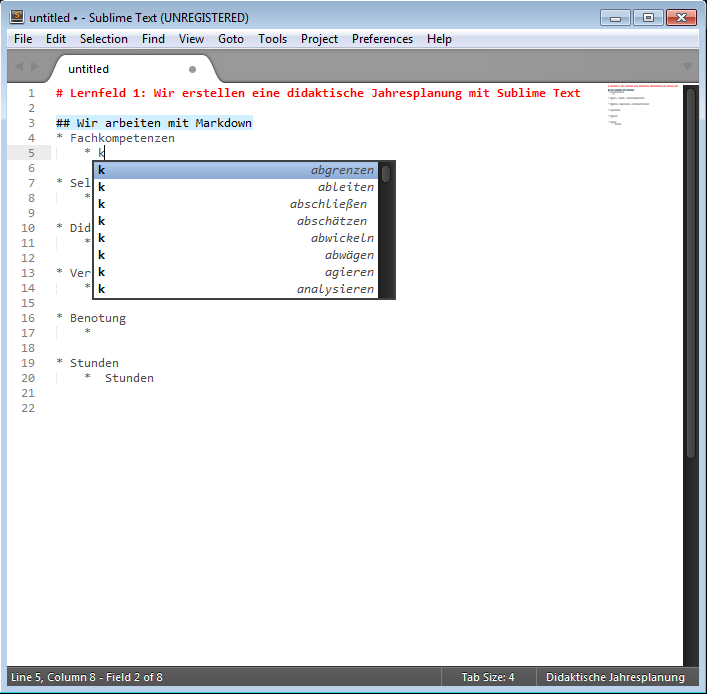Open the Goto menu
This screenshot has height=694, width=707.
(x=231, y=39)
